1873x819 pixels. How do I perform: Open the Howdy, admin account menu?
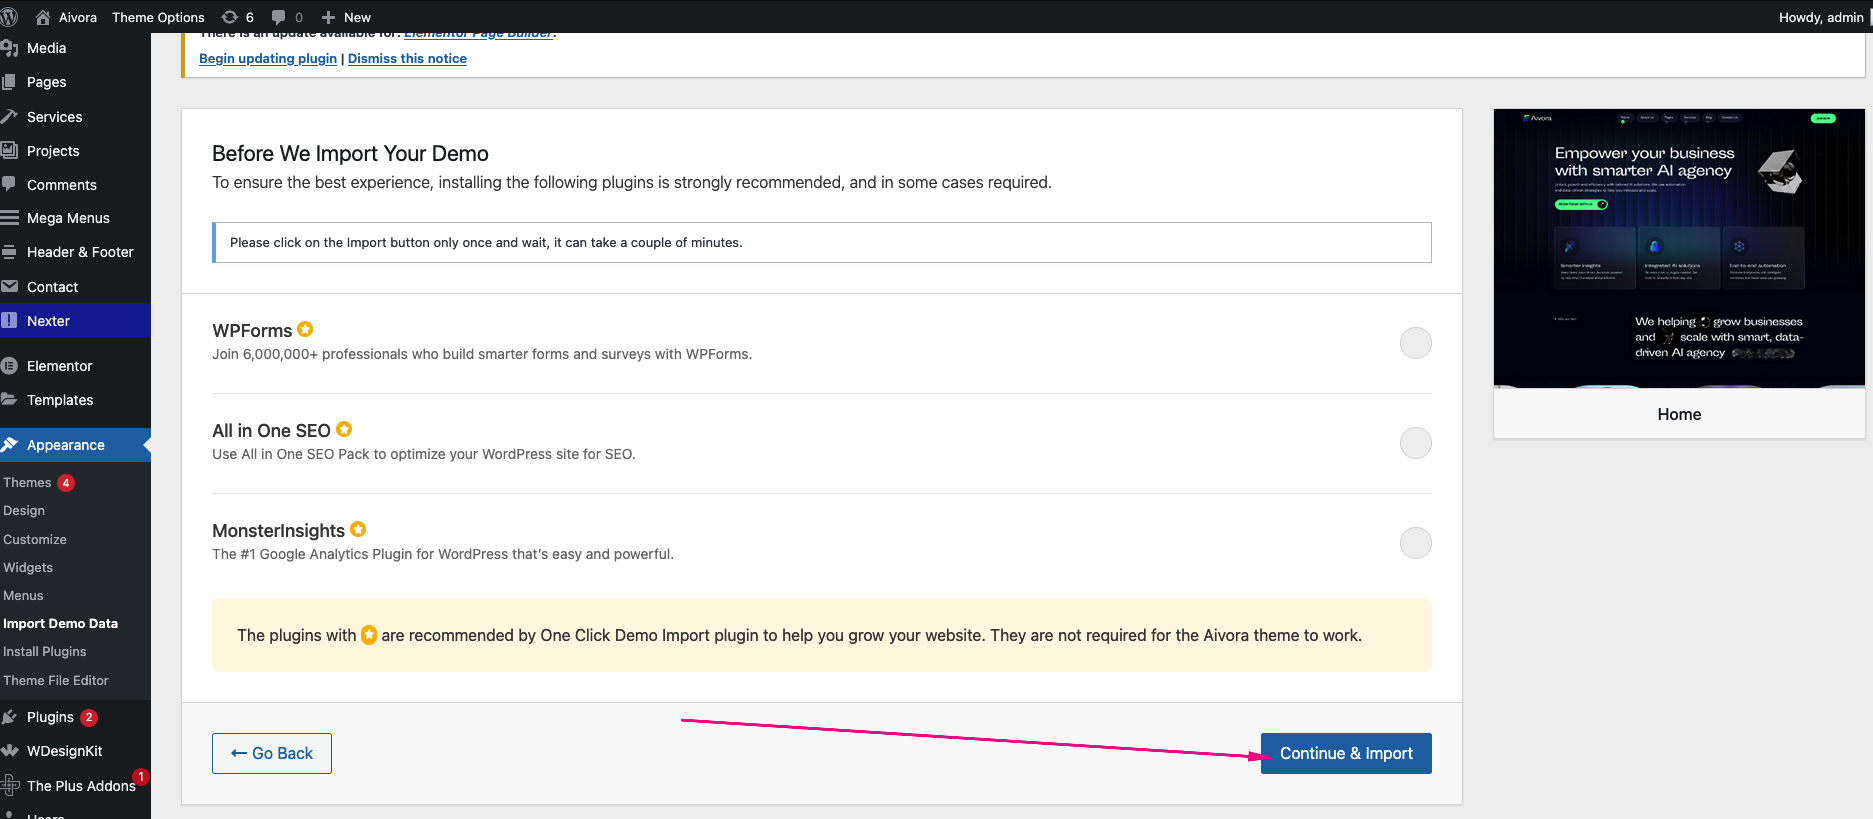[x=1820, y=17]
